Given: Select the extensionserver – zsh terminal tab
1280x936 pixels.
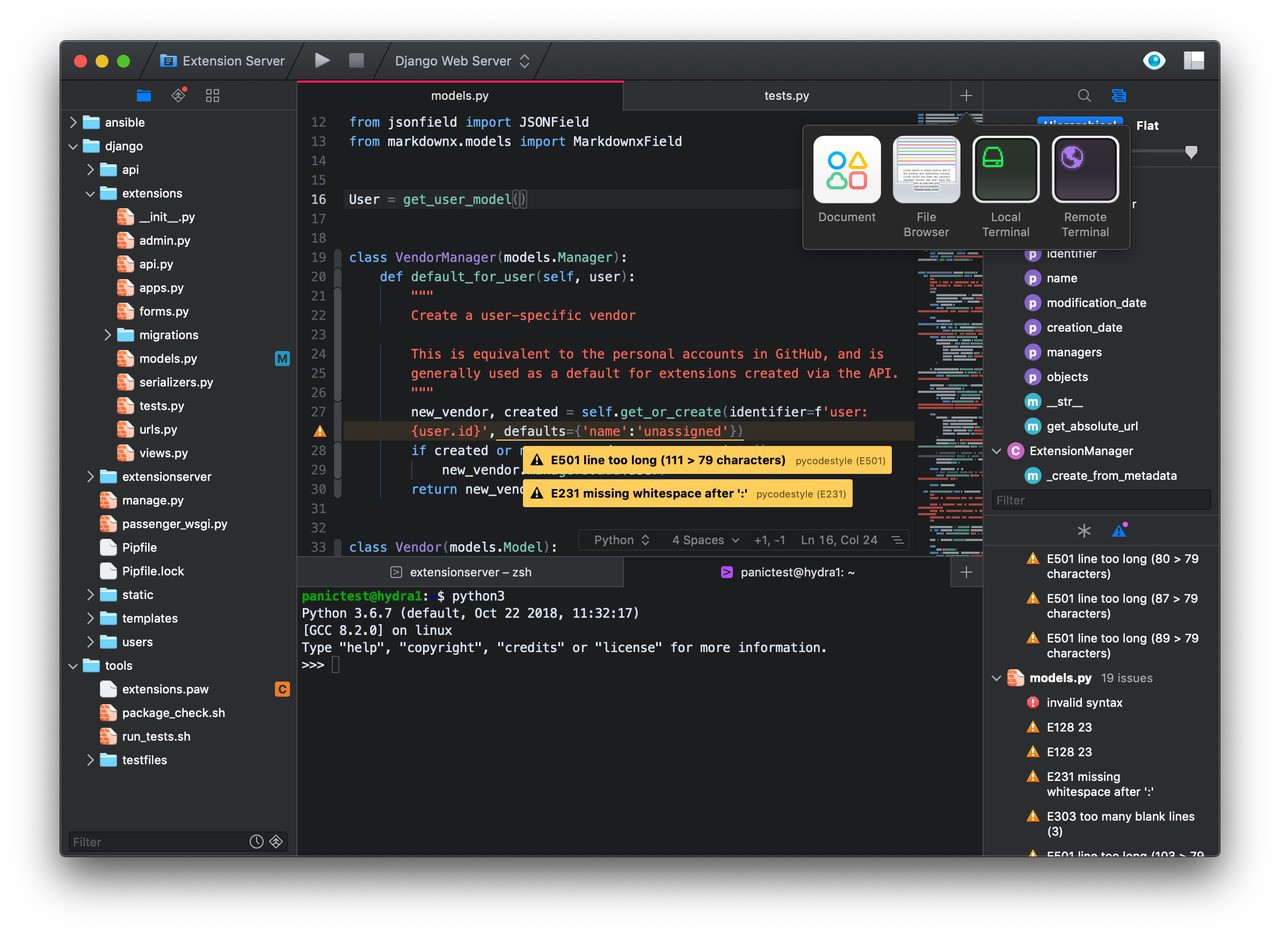Looking at the screenshot, I should [460, 572].
